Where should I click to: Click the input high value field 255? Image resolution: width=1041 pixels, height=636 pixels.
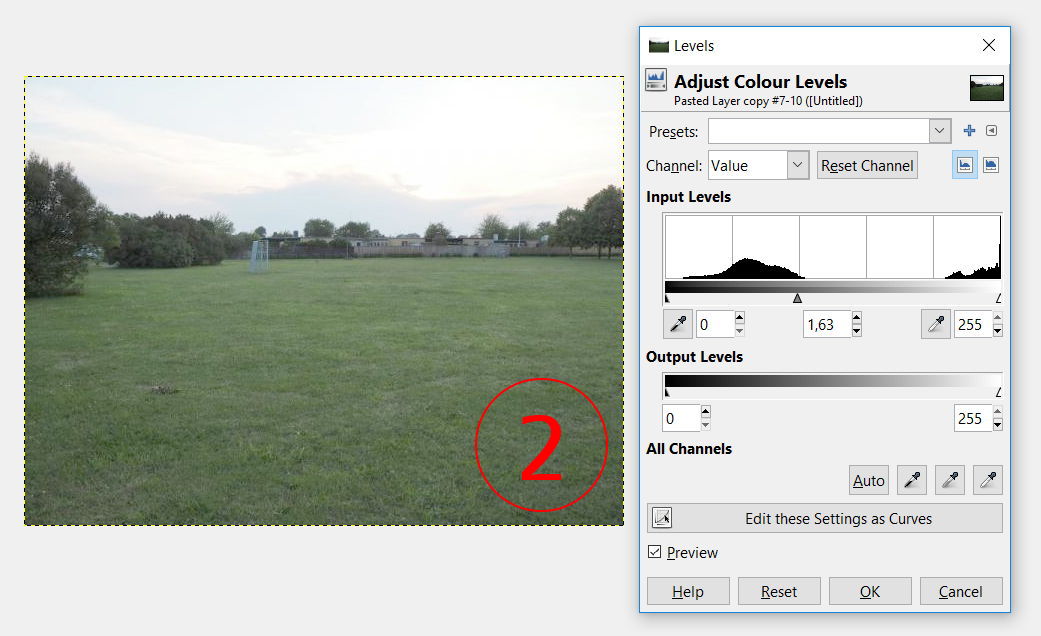click(x=973, y=324)
